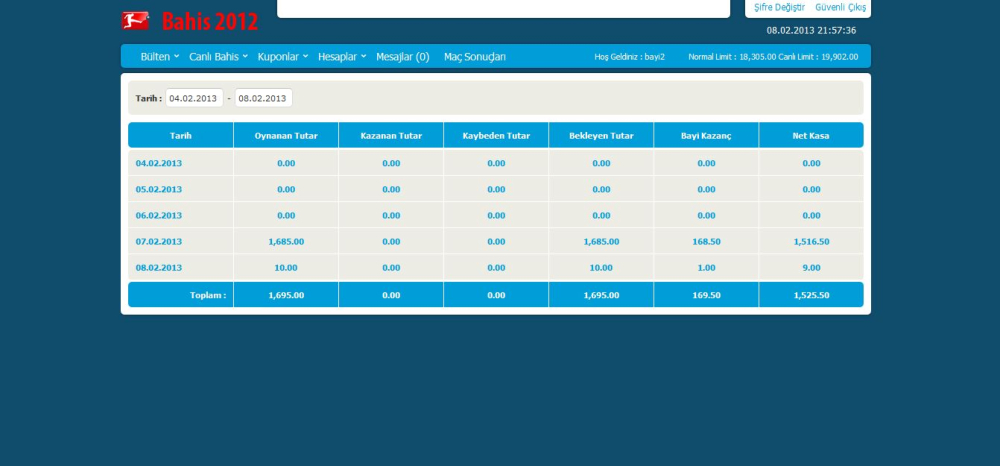Select total Net Kasa 1,525.50

click(811, 295)
